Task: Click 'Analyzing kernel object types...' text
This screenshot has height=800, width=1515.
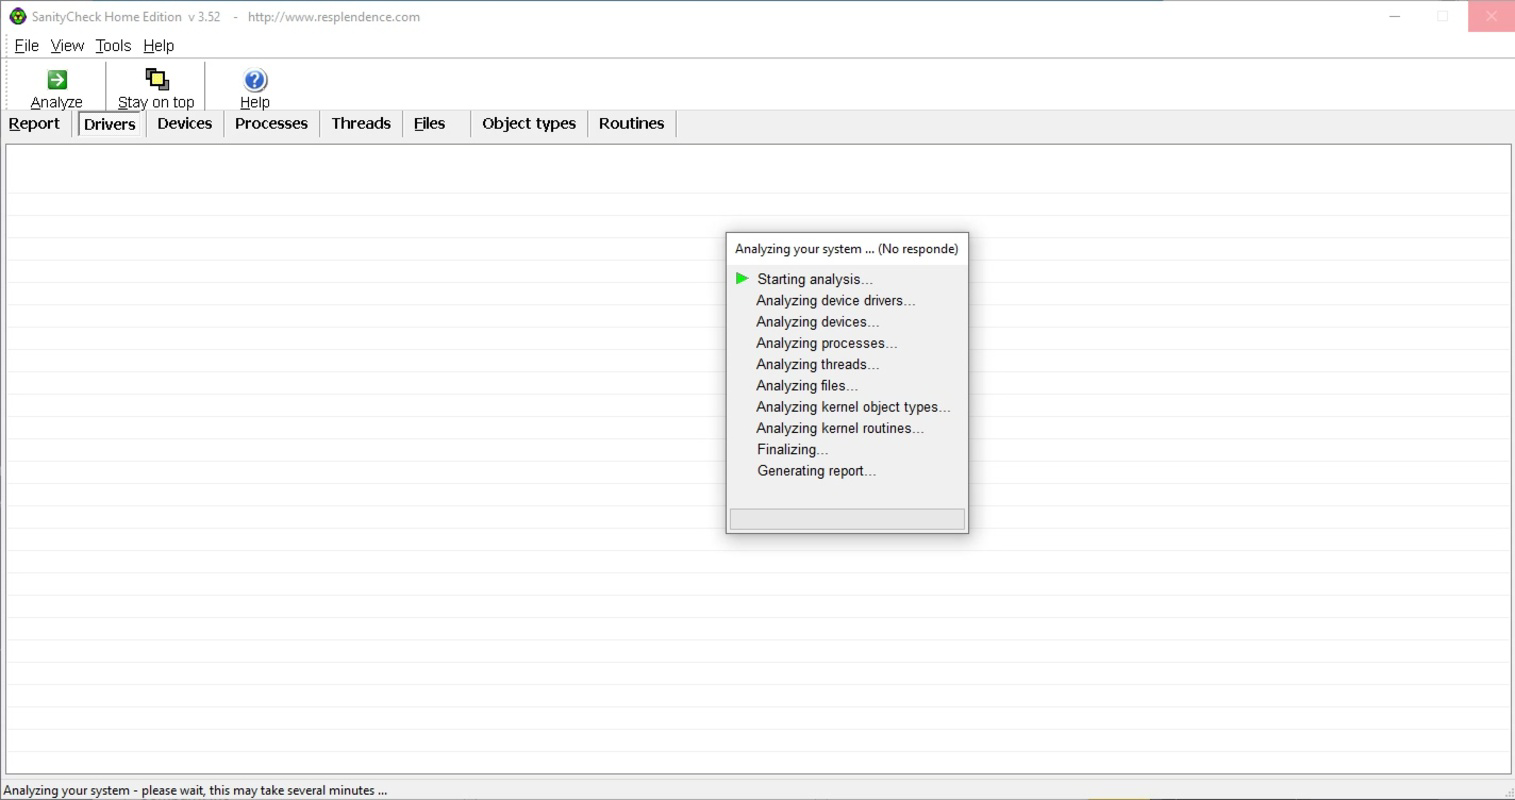Action: (x=853, y=407)
